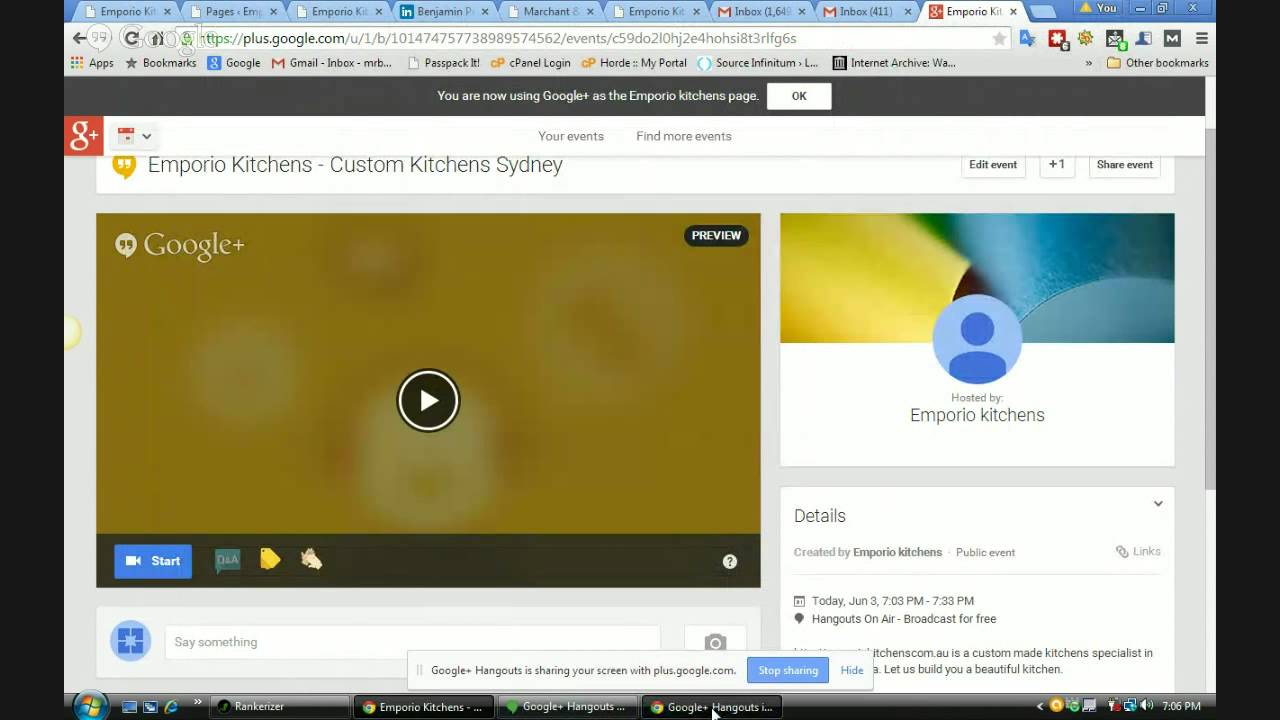The image size is (1280, 720).
Task: Open the Q&A app icon
Action: pos(227,560)
